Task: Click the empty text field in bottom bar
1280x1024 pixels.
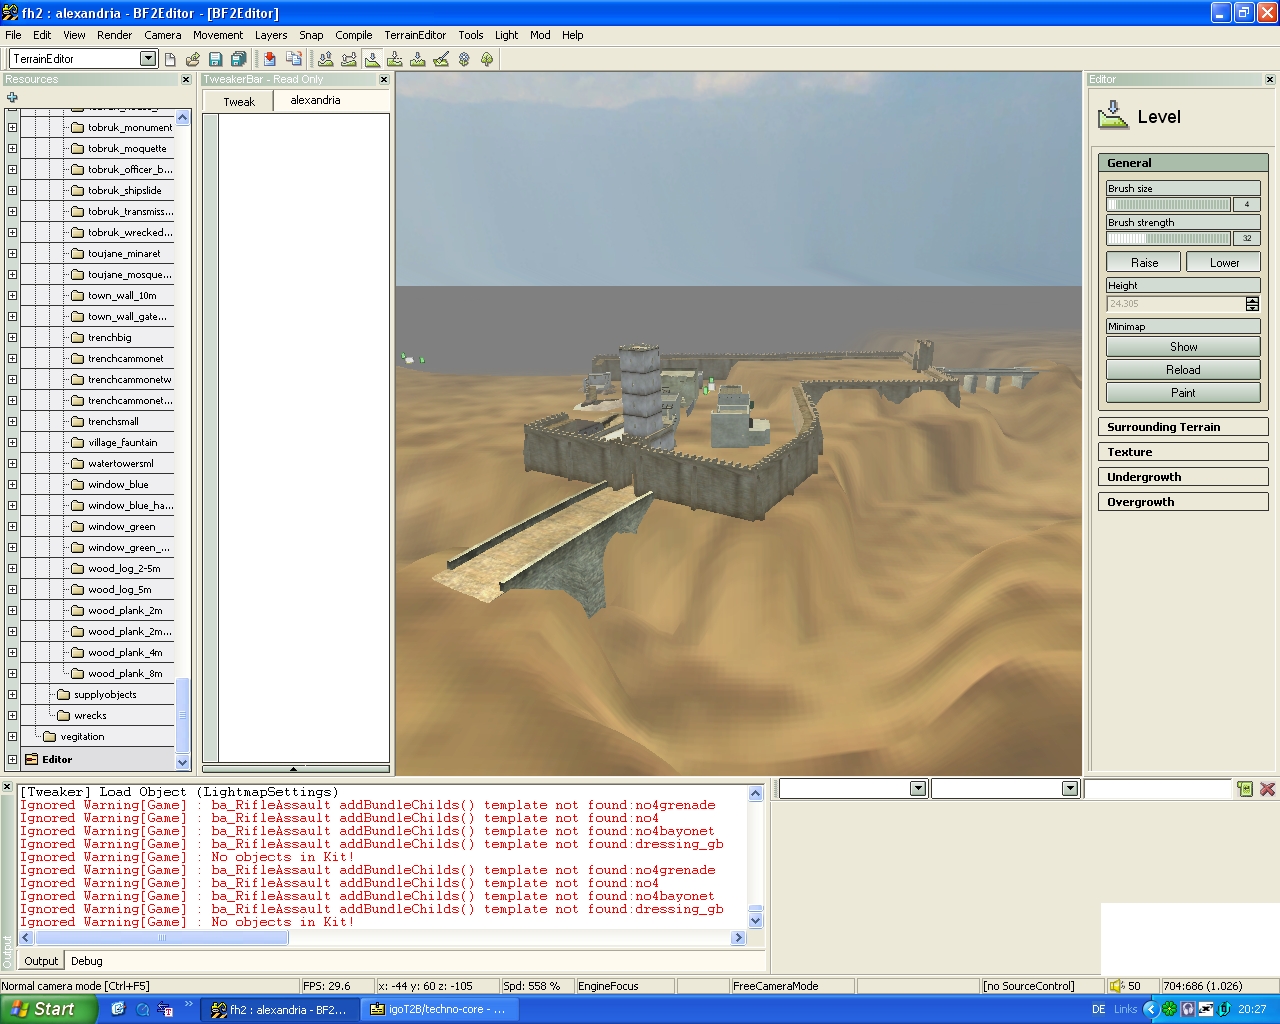Action: [1157, 789]
